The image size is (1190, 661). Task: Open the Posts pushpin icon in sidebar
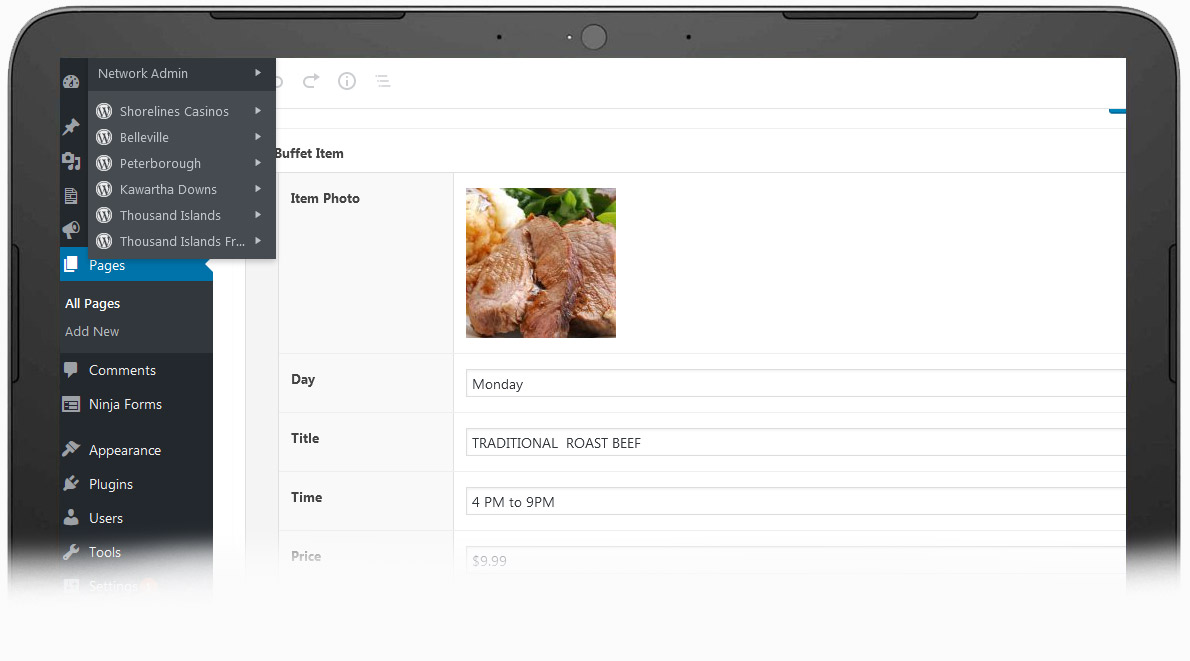click(x=71, y=126)
